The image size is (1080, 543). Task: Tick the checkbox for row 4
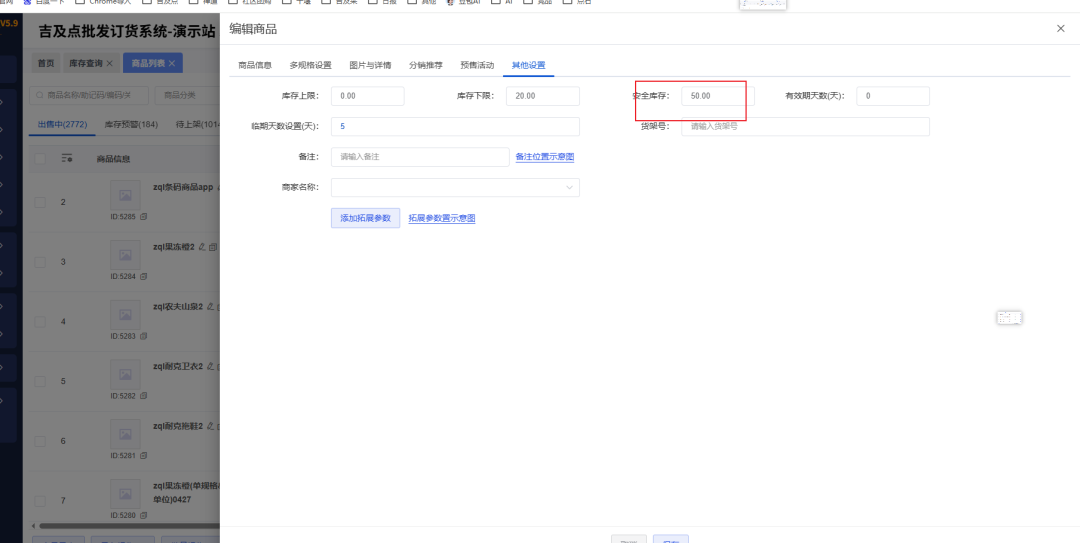click(x=40, y=321)
